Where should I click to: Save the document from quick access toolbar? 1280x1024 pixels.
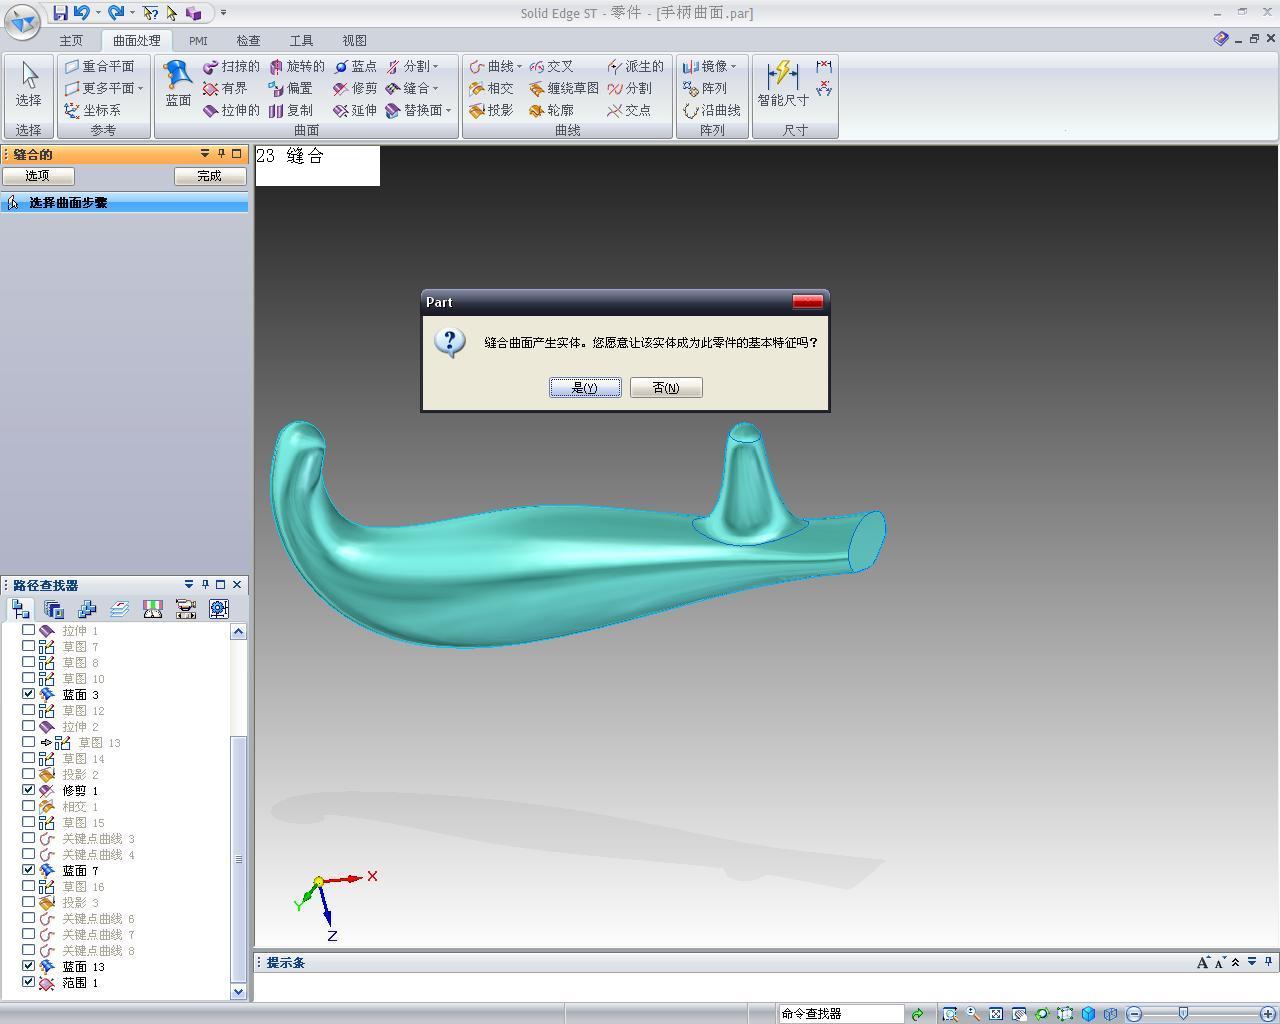(x=60, y=13)
